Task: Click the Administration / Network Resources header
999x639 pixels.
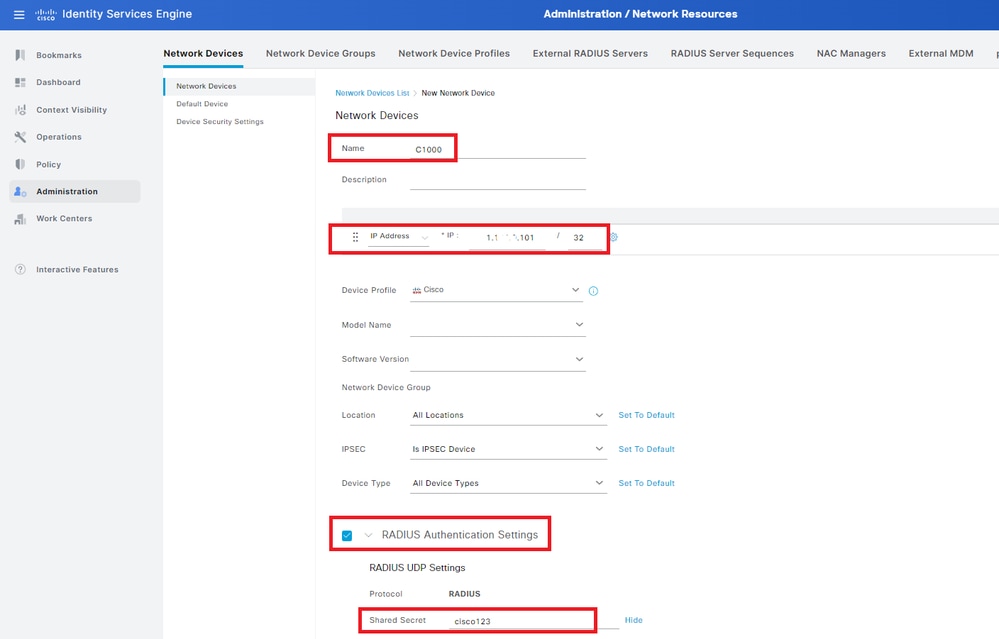Action: (x=640, y=14)
